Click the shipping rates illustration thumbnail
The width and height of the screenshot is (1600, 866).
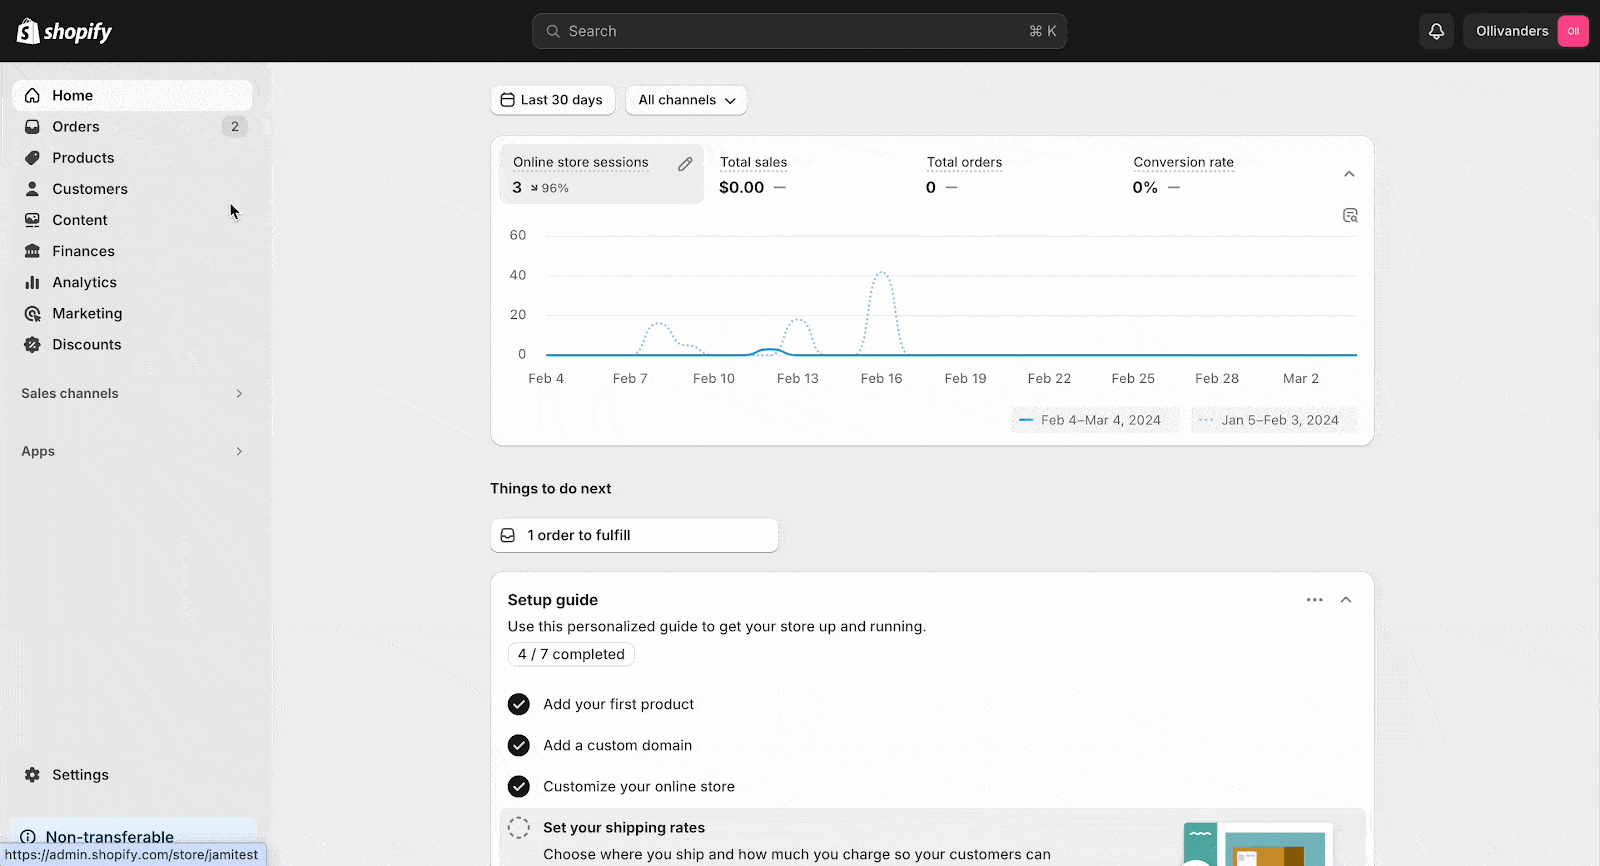tap(1258, 844)
